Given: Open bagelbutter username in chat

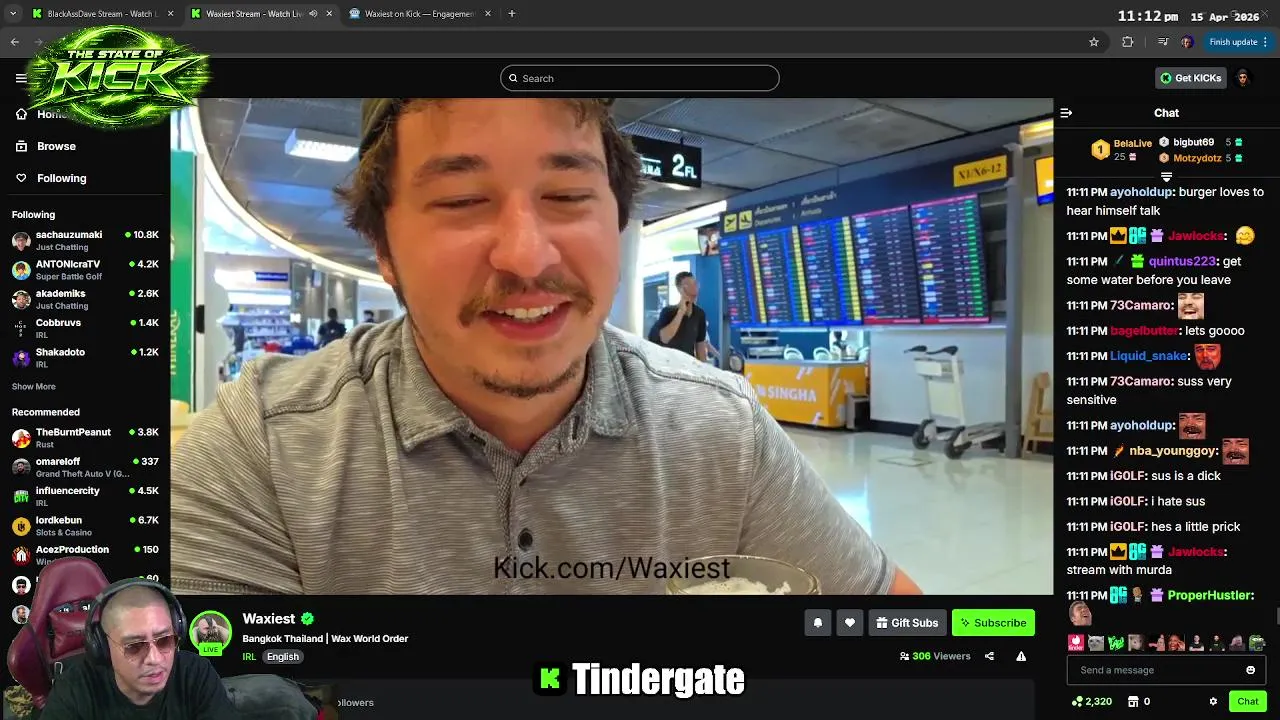Looking at the screenshot, I should [1144, 331].
